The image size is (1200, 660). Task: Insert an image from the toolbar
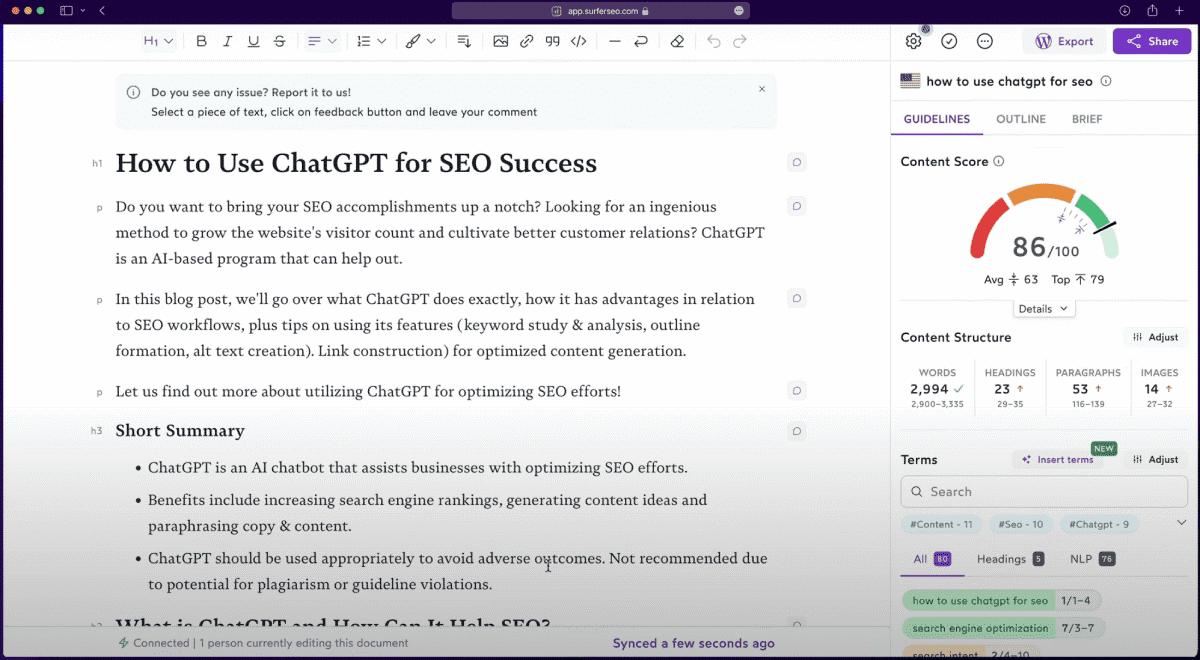500,41
